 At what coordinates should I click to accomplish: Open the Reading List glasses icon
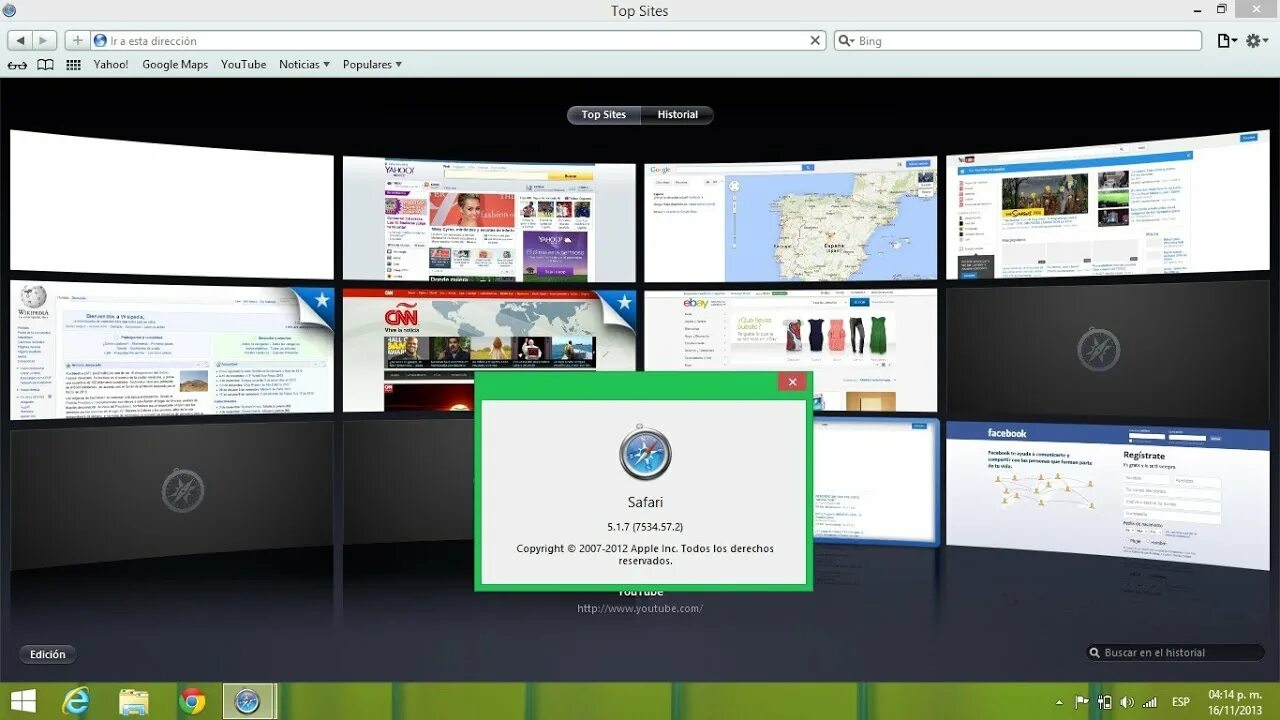pos(17,65)
